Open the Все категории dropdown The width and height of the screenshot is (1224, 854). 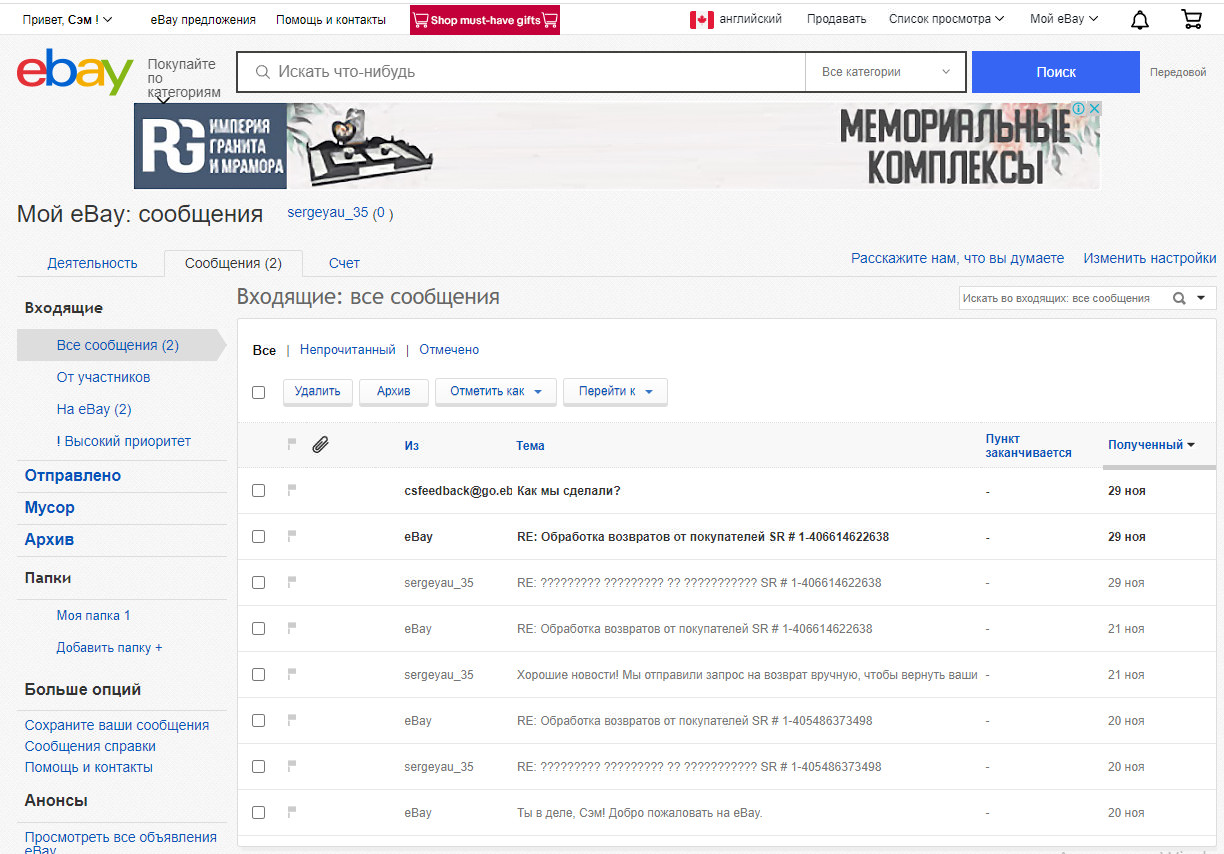tap(885, 72)
